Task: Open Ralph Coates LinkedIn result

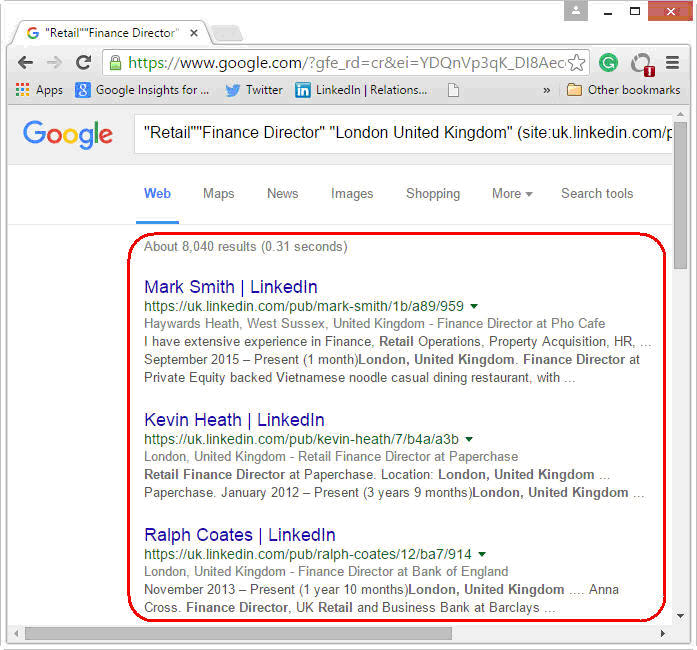Action: pyautogui.click(x=240, y=535)
